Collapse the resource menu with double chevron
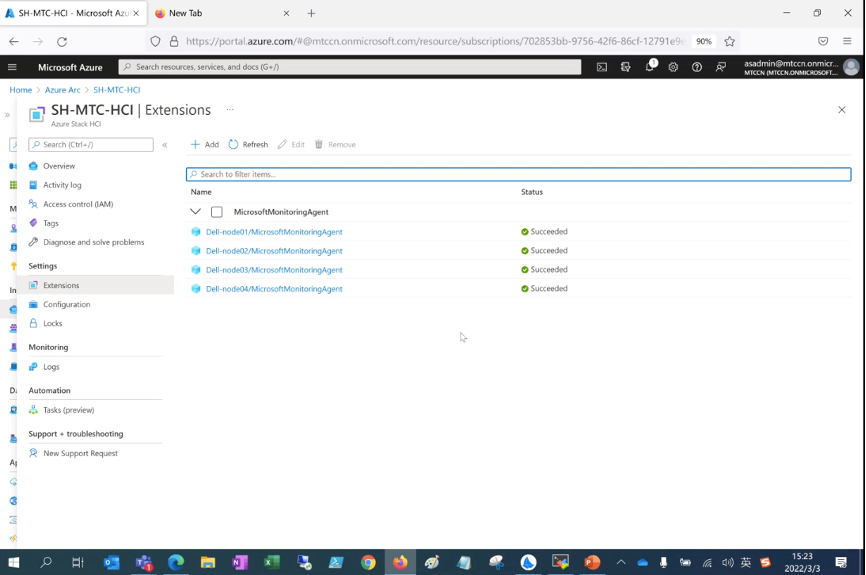 [165, 145]
